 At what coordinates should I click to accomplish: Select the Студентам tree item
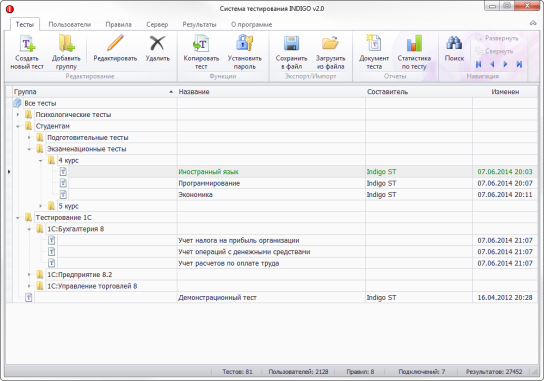[x=52, y=126]
